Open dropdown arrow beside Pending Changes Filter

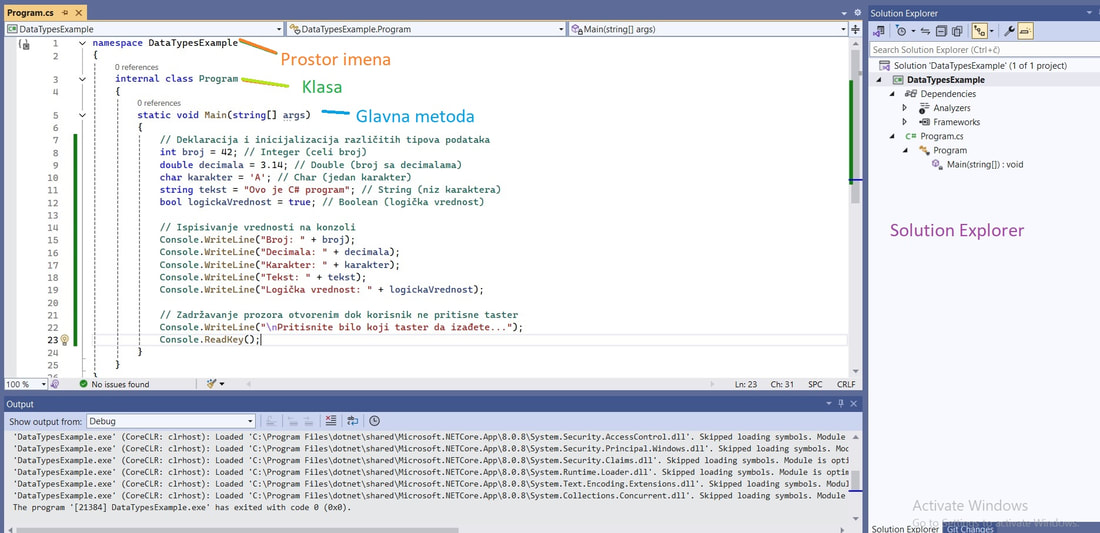coord(913,32)
